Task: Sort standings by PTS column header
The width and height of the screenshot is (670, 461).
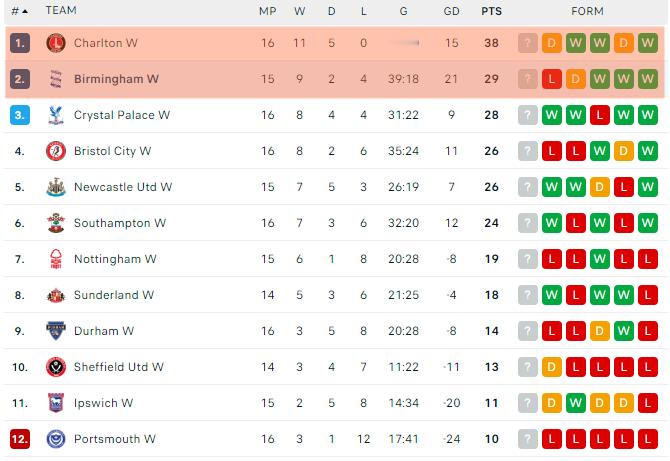Action: [x=491, y=11]
